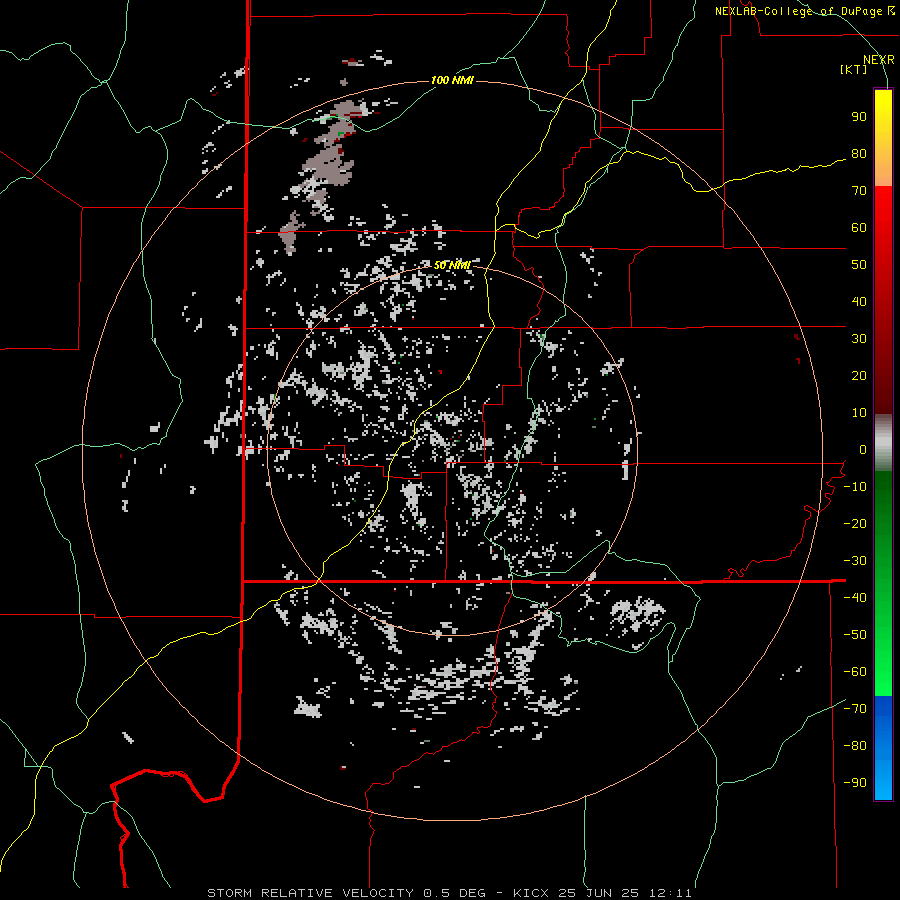Click the NEXR label above the scale
This screenshot has height=900, width=900.
(x=879, y=60)
